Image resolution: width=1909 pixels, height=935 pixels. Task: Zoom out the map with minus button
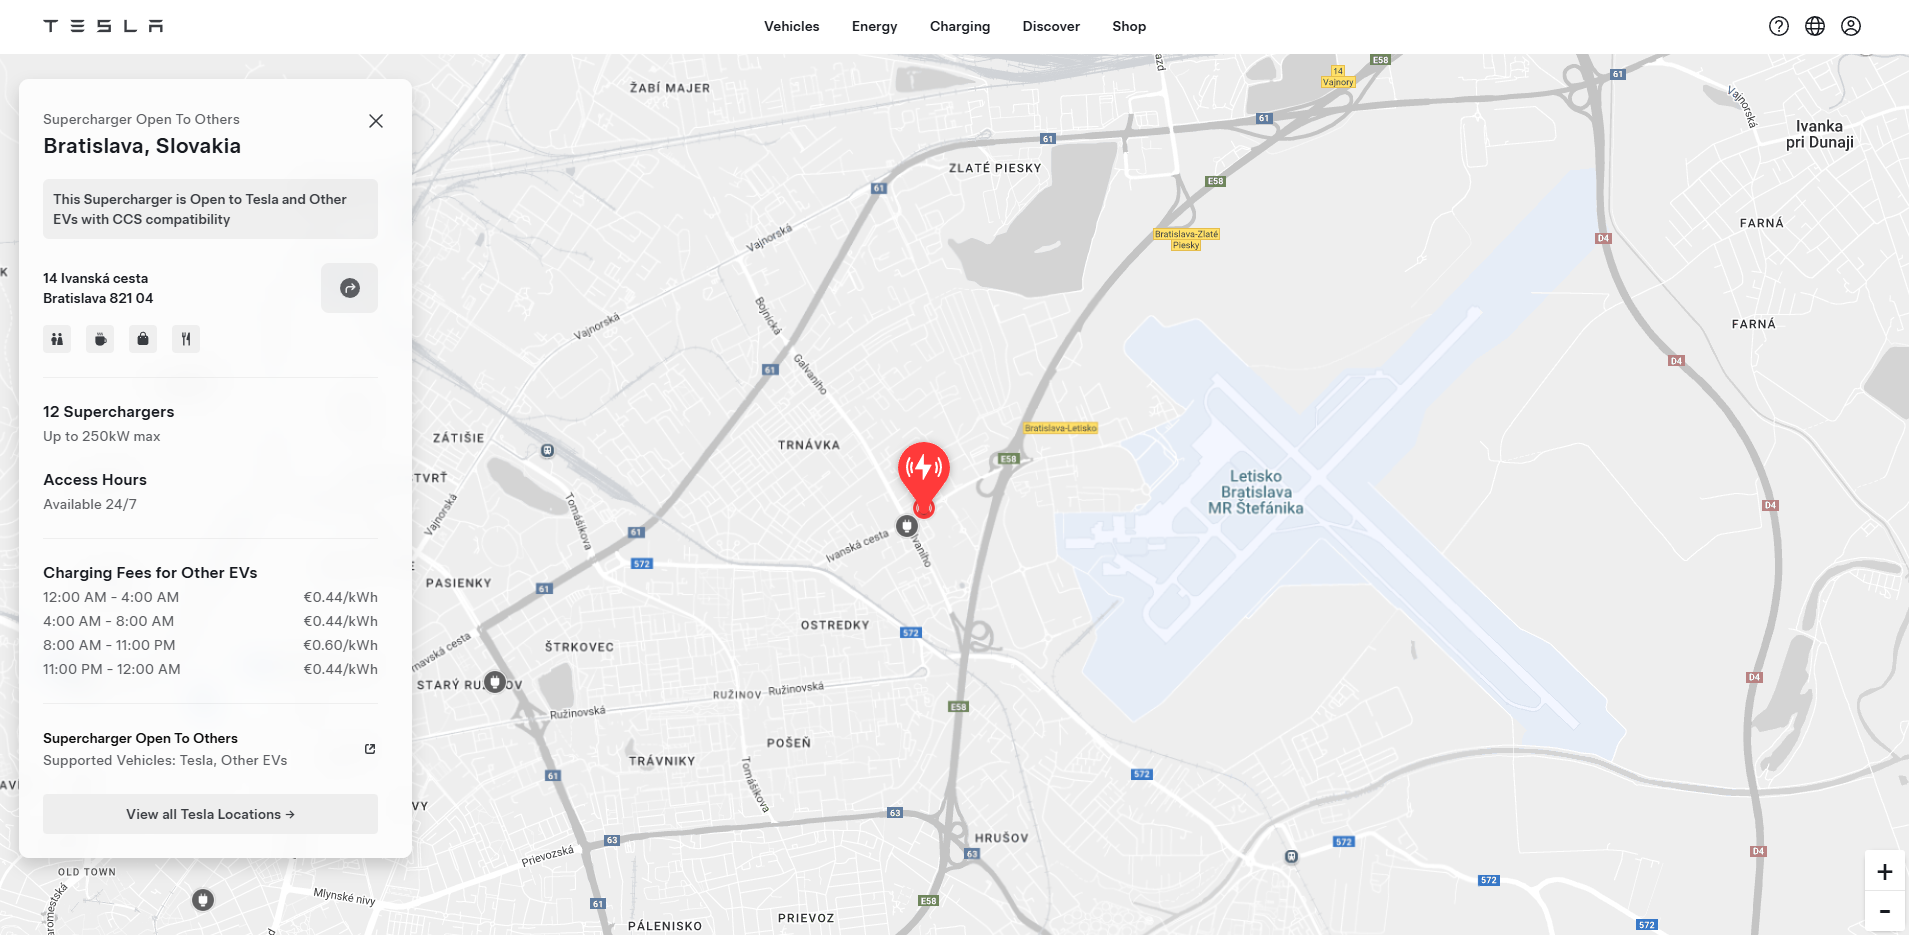1885,911
